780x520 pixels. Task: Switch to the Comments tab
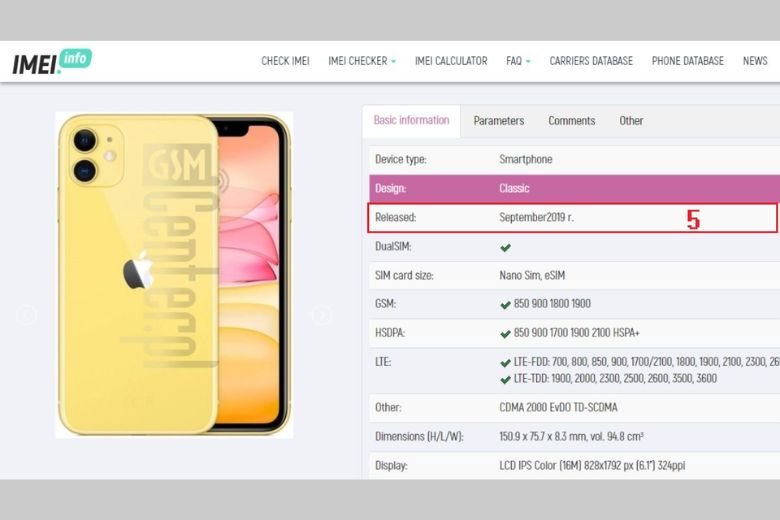[571, 121]
